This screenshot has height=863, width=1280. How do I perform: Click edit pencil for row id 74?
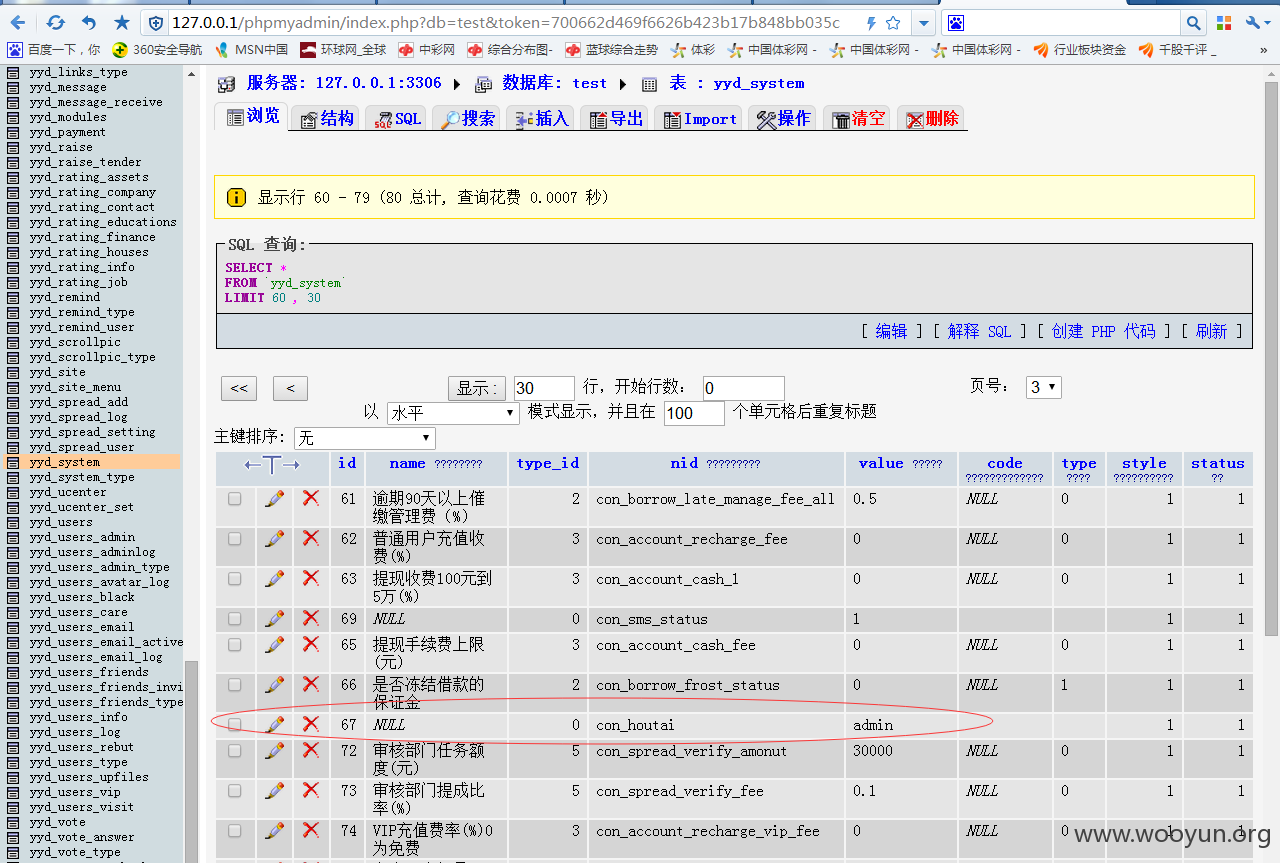coord(274,830)
